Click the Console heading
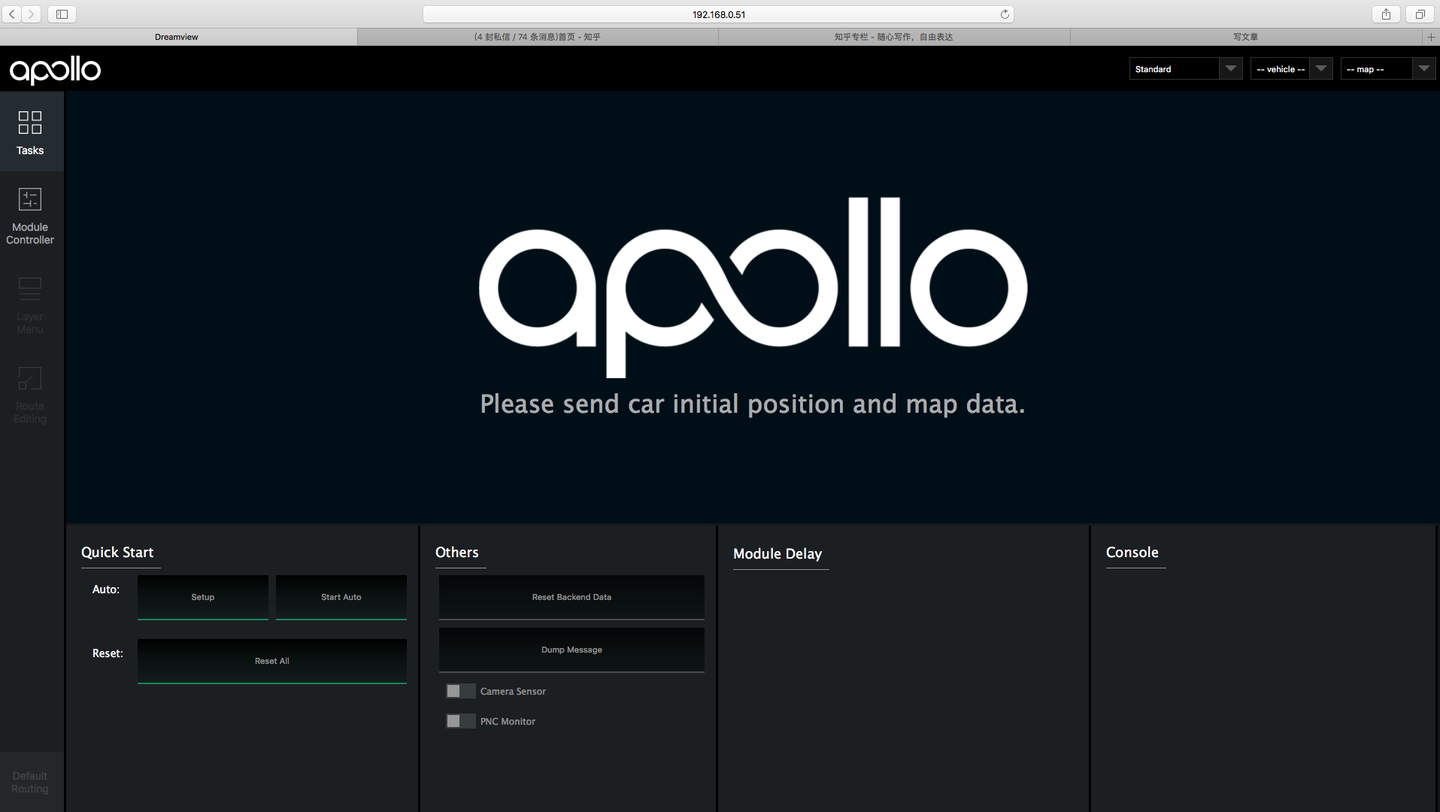The width and height of the screenshot is (1440, 812). tap(1132, 552)
